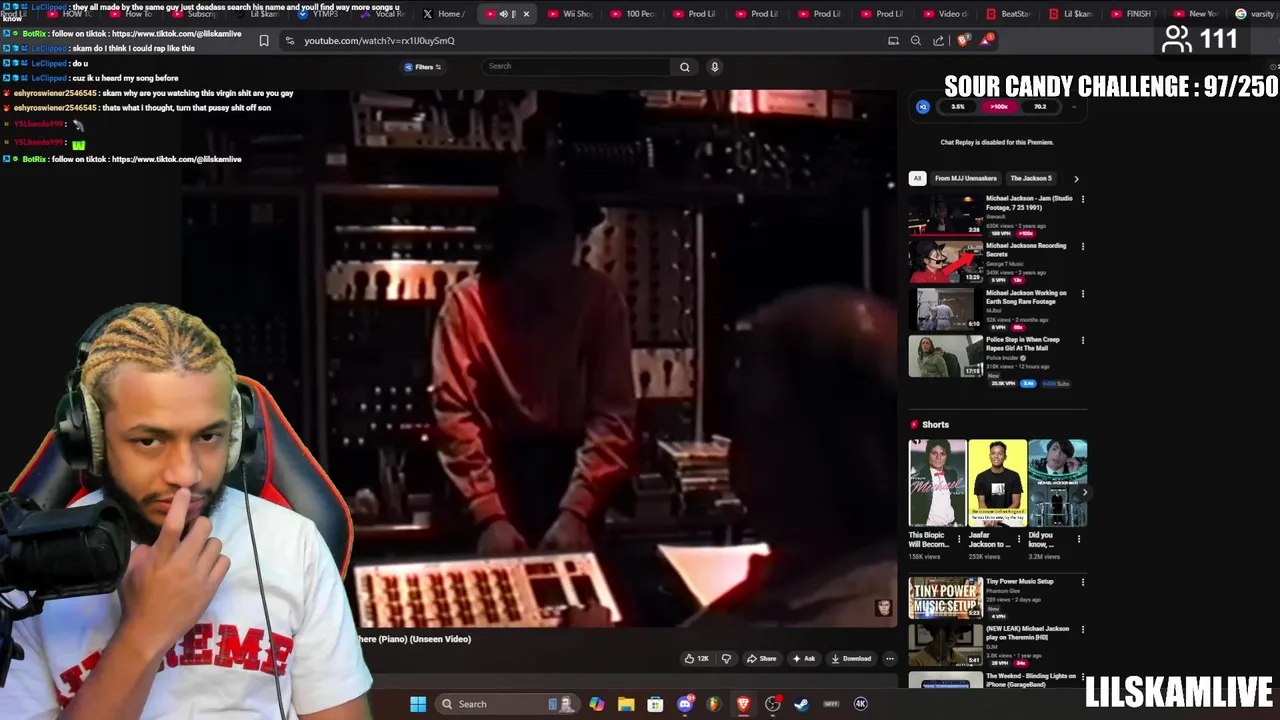Focus the YouTube Search input field

[x=576, y=67]
